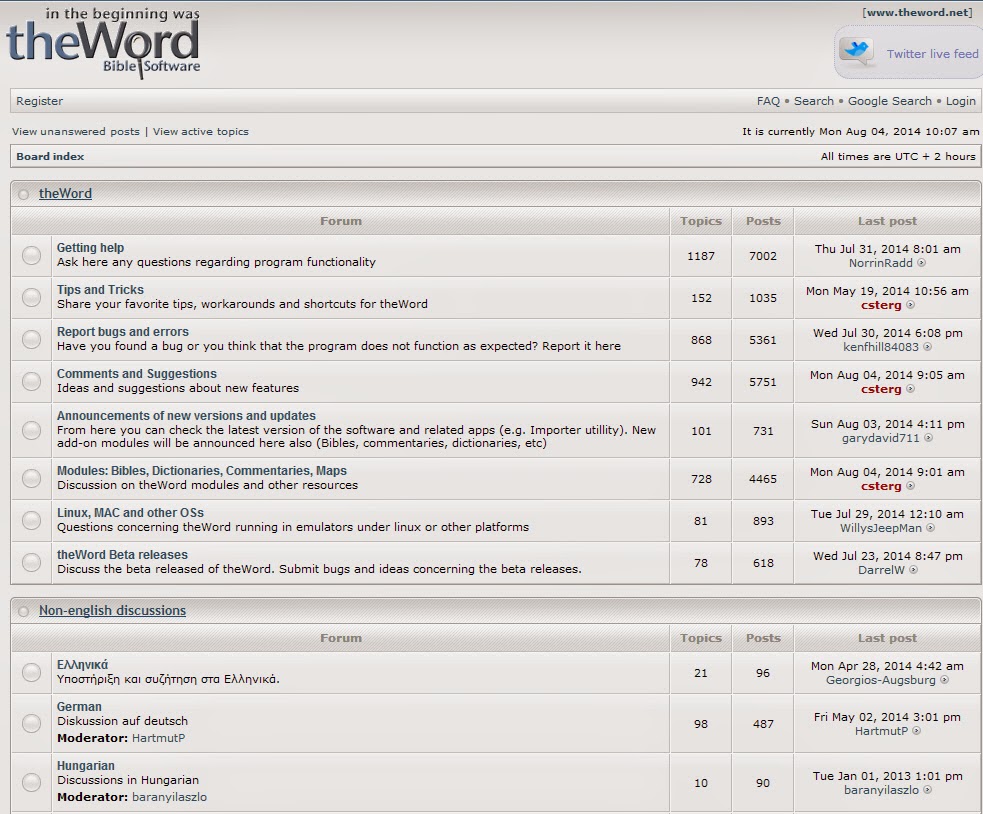Open DarrelW's user profile
Image resolution: width=983 pixels, height=814 pixels.
(x=881, y=570)
